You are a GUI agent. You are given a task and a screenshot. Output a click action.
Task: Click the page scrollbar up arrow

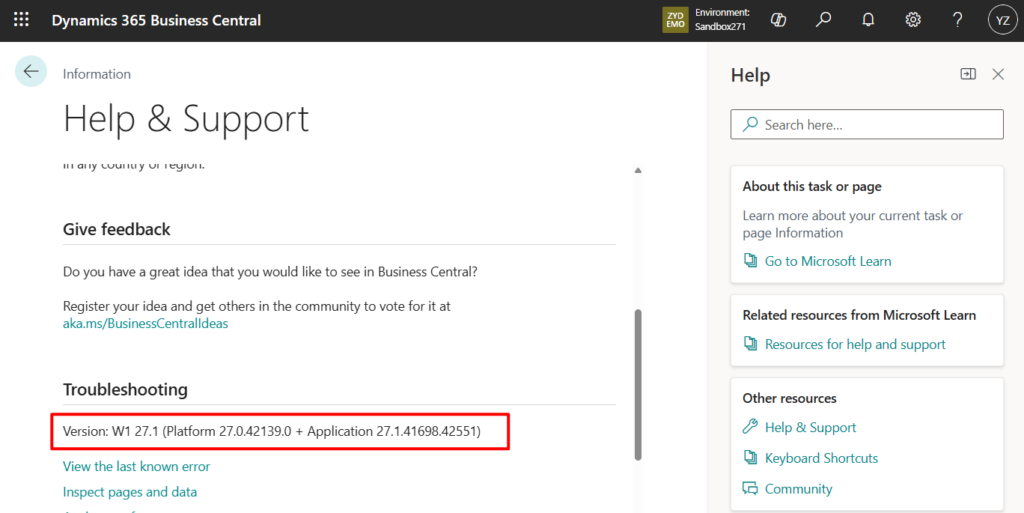638,171
